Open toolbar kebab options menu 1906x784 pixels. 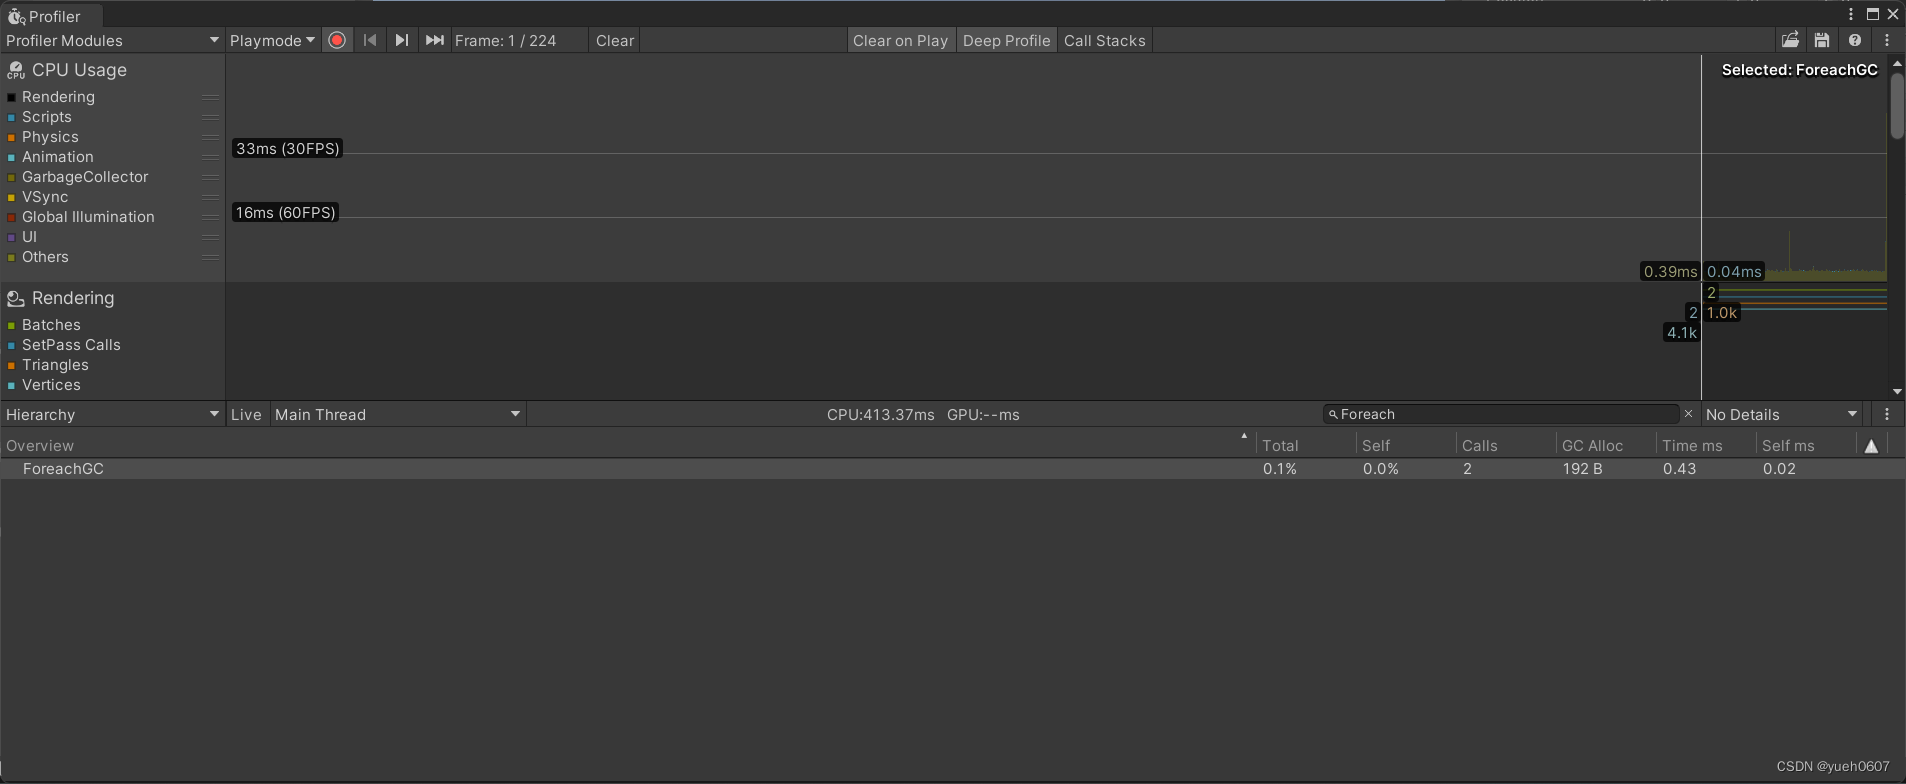coord(1887,40)
